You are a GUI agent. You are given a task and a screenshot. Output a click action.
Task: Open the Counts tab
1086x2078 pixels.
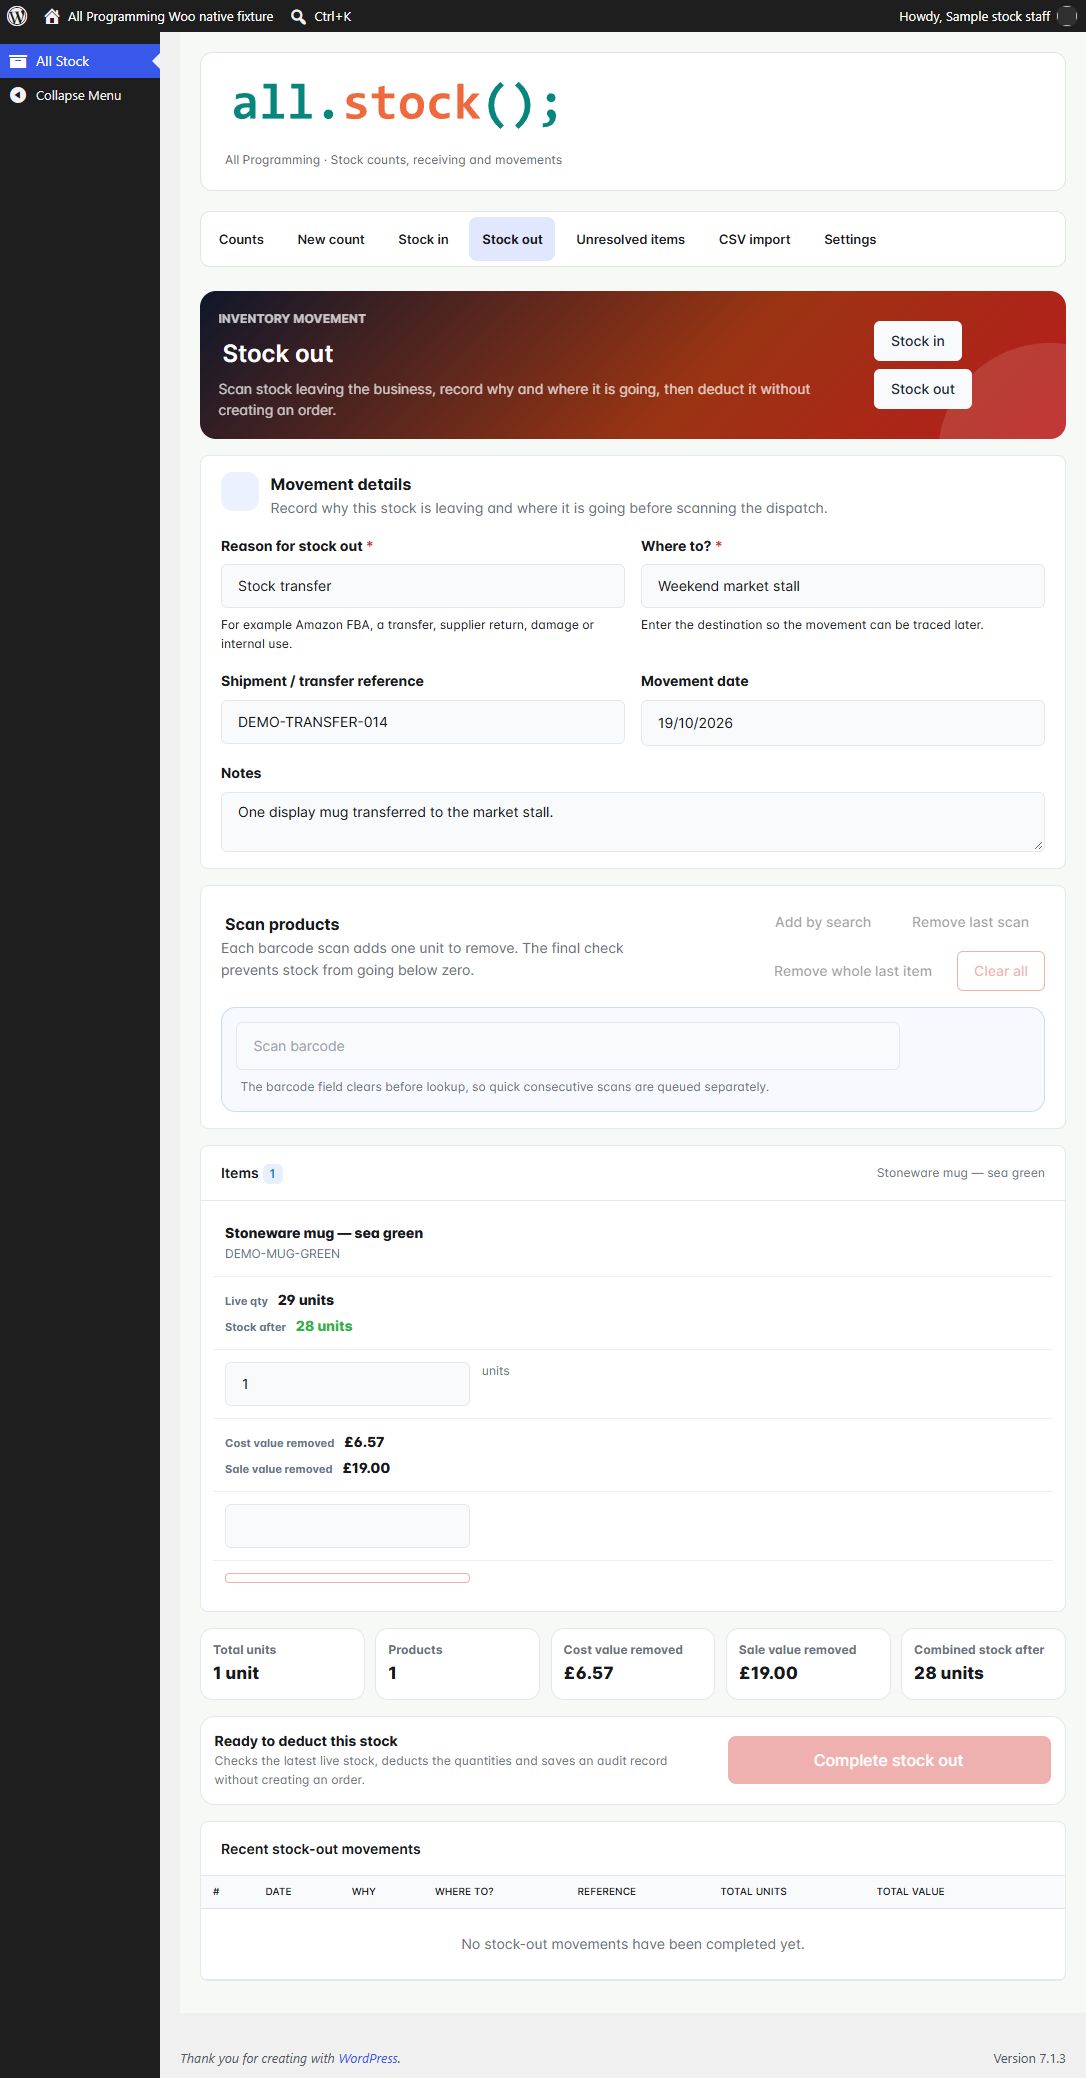coord(241,239)
